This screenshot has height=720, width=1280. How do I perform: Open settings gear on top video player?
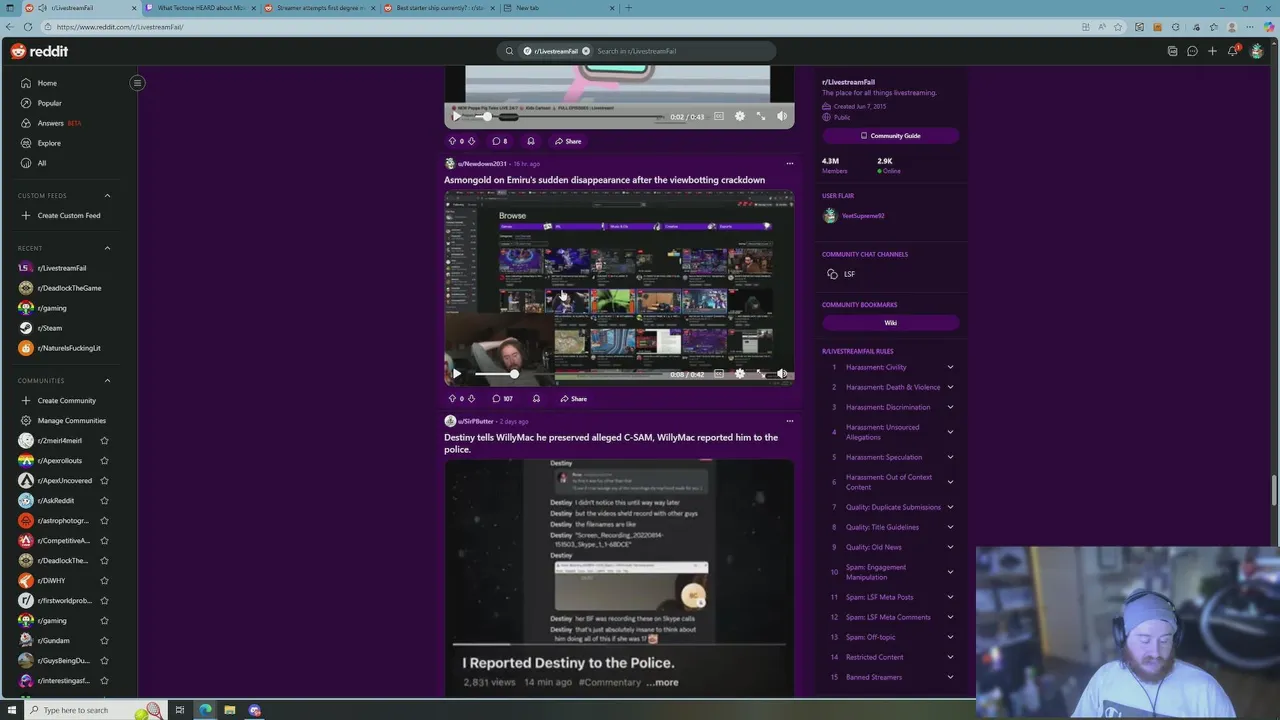pos(739,116)
